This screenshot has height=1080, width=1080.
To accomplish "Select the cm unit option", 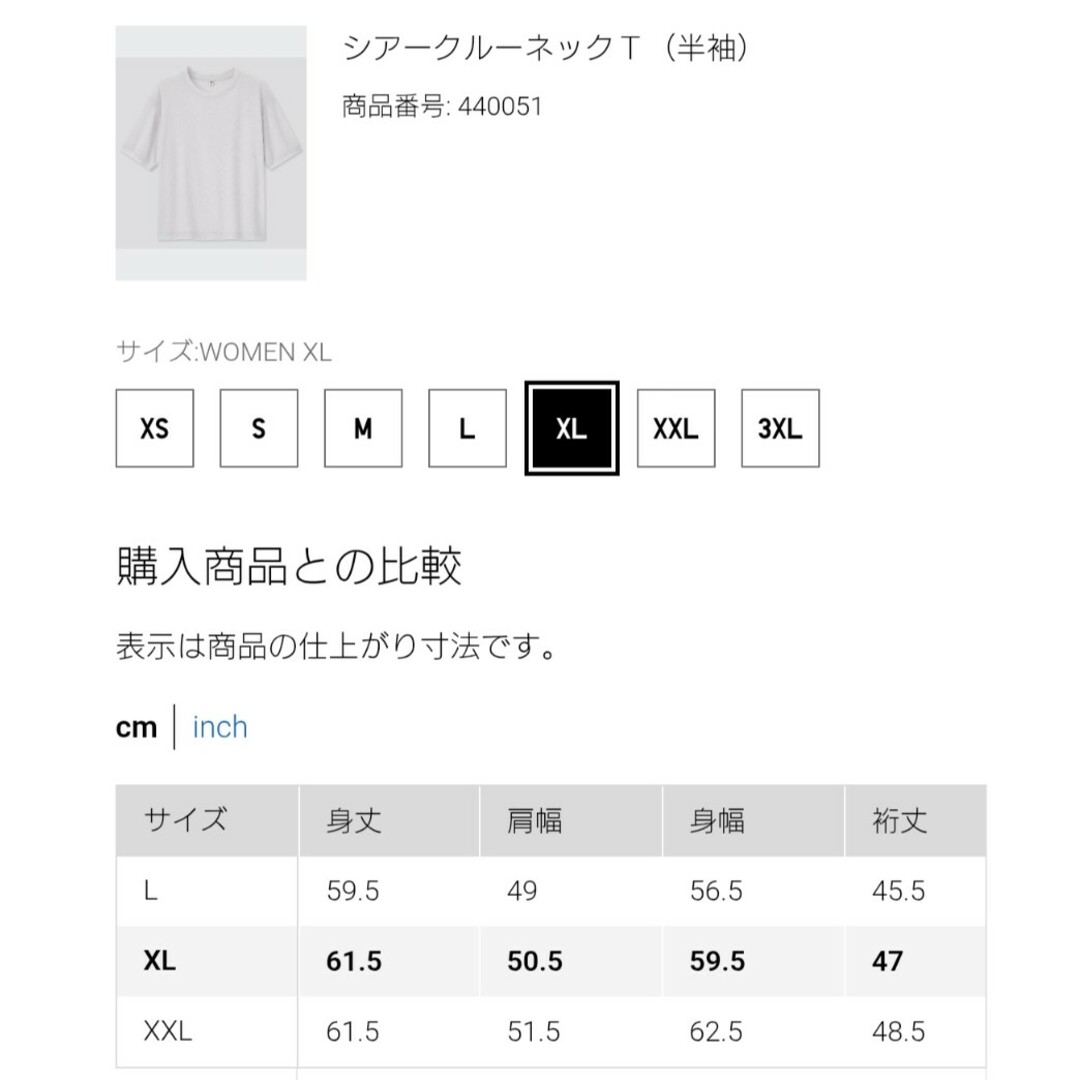I will tap(136, 727).
